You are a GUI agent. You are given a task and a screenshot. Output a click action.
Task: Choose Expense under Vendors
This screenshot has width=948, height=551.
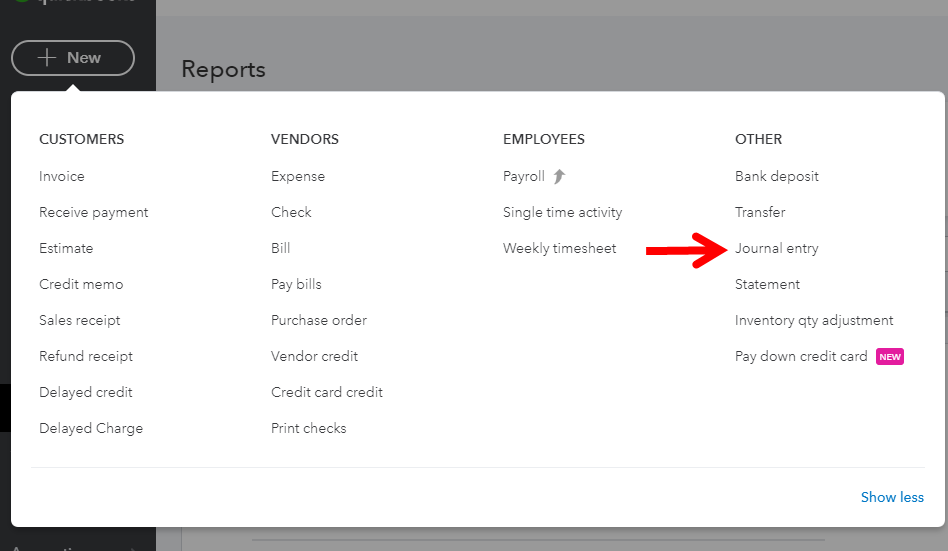(298, 176)
